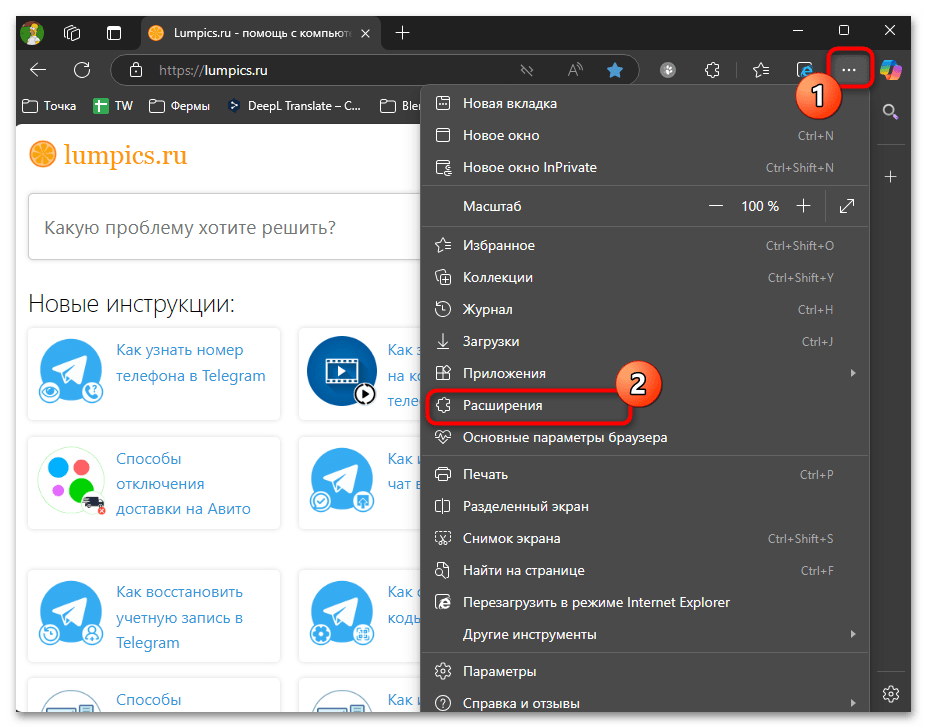The height and width of the screenshot is (728, 927).
Task: Open a new tab with the plus button
Action: pyautogui.click(x=402, y=33)
